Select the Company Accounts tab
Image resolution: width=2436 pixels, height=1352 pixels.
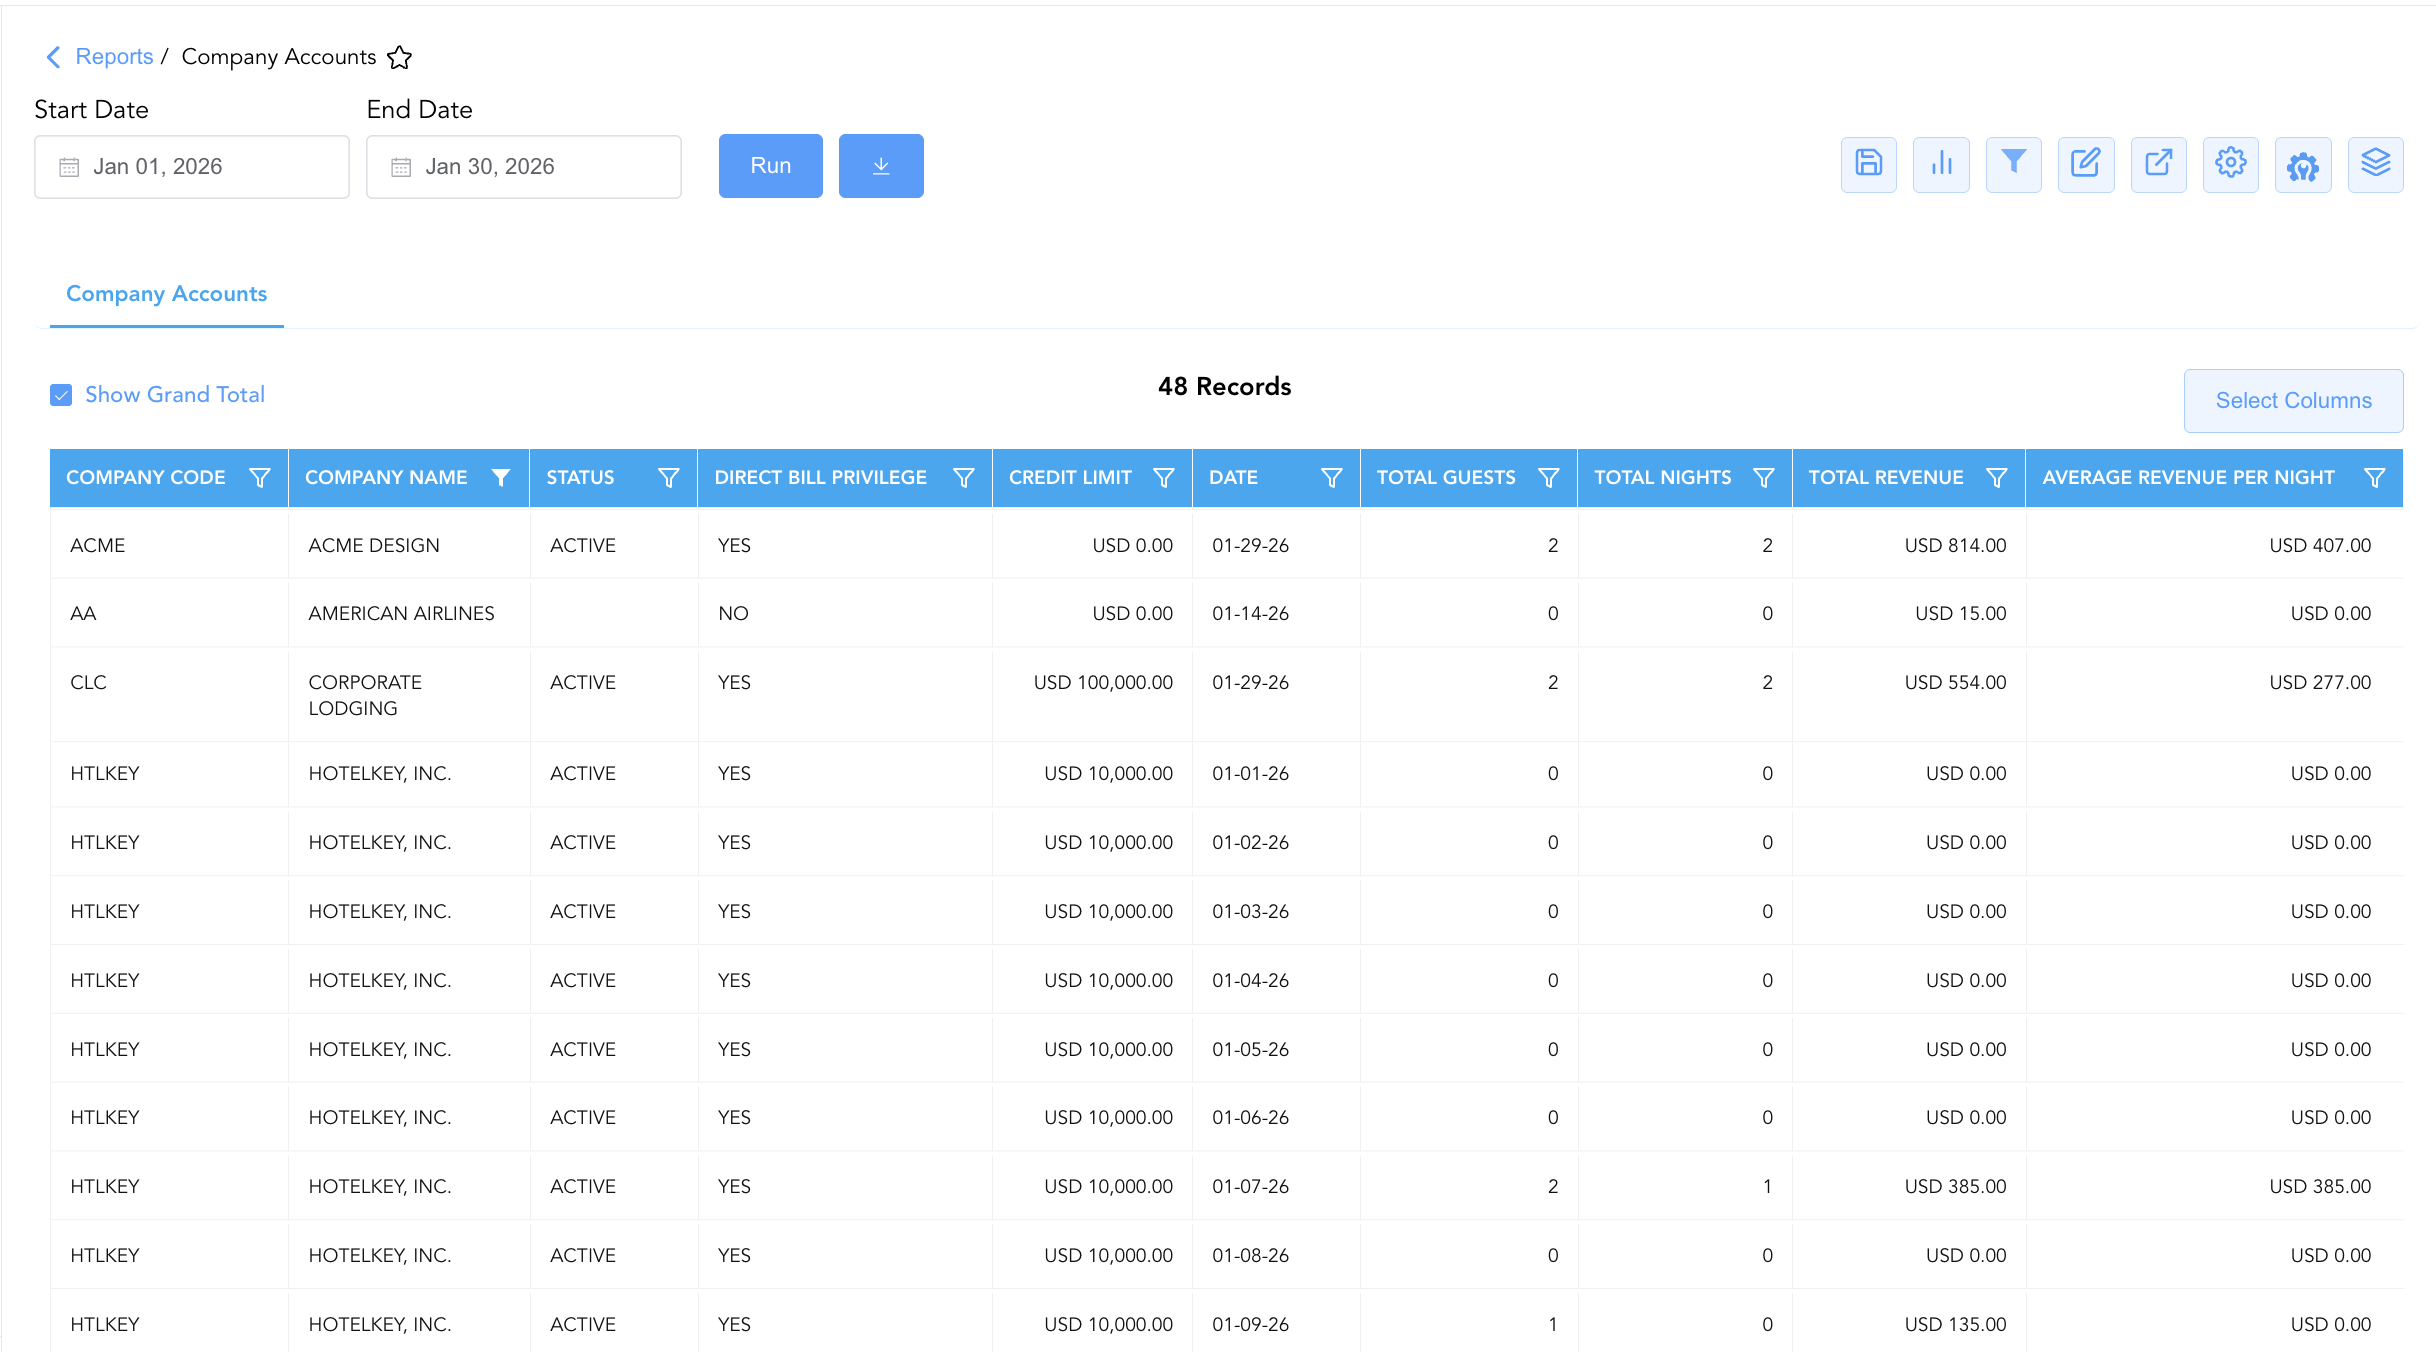point(166,294)
